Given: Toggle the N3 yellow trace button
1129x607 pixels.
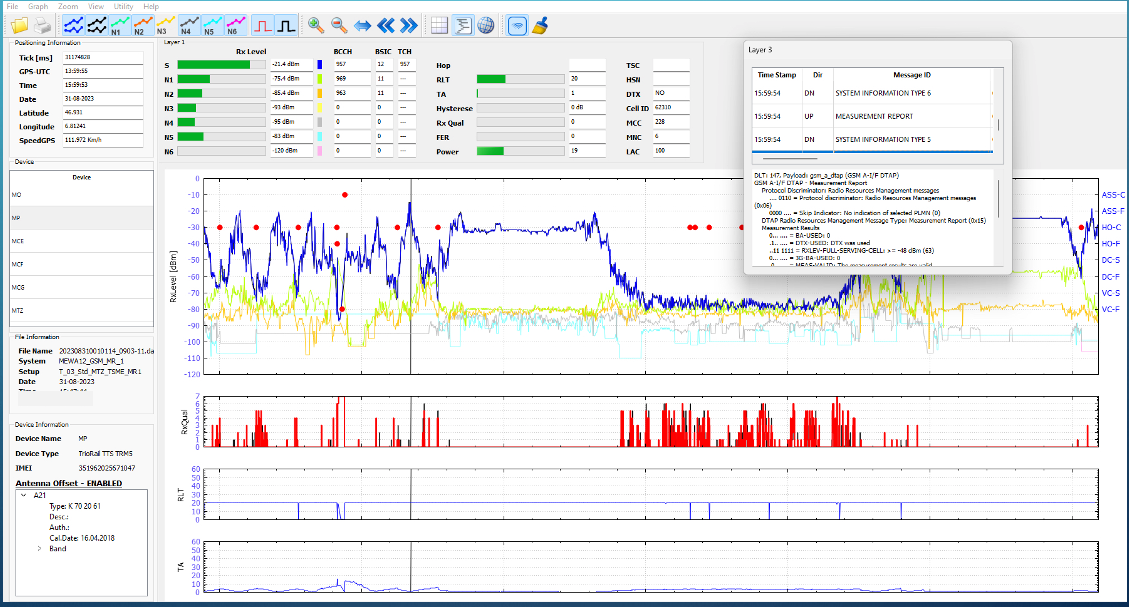Looking at the screenshot, I should click(x=166, y=26).
